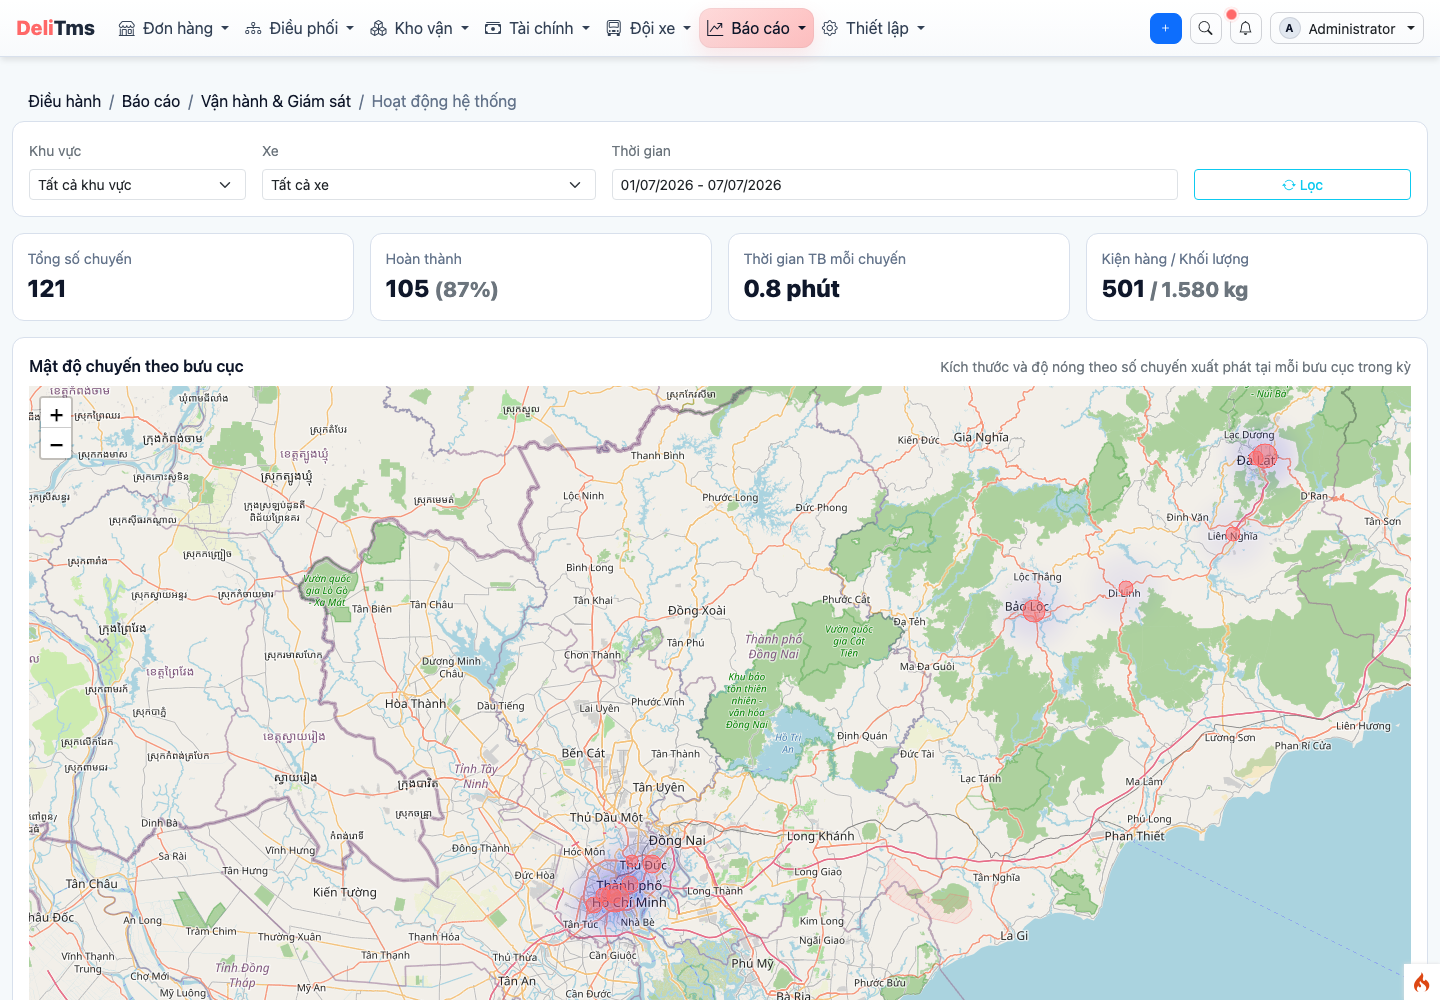Click the blue plus quick-add button
1440x1000 pixels.
coord(1166,28)
